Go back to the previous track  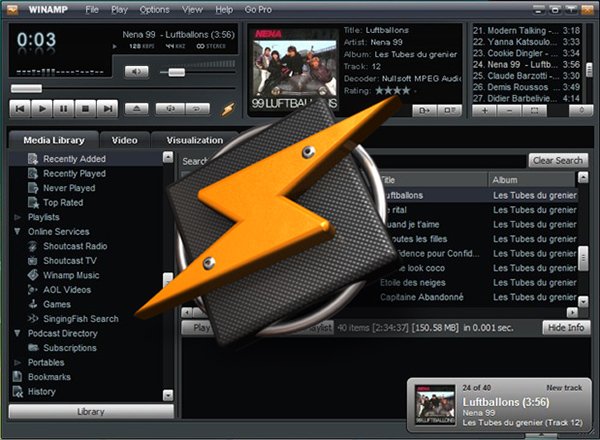coord(21,108)
